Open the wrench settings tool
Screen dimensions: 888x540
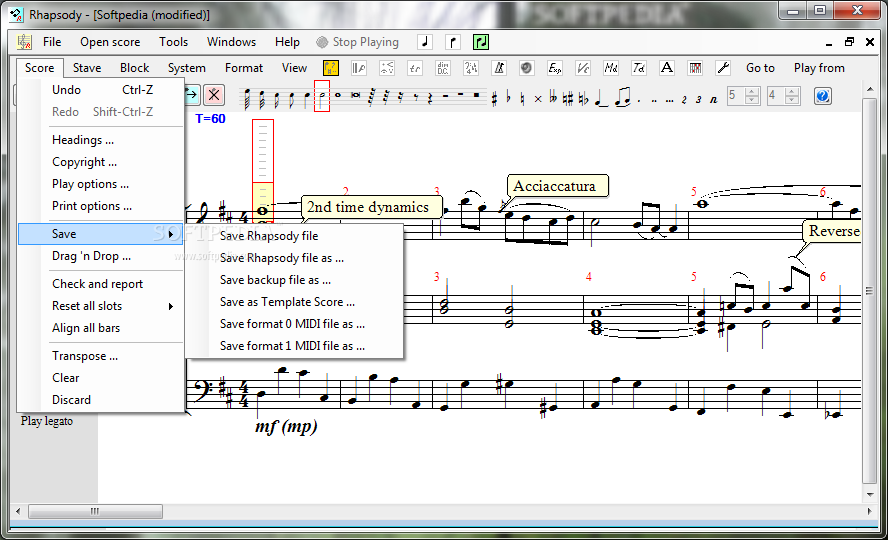click(x=723, y=68)
